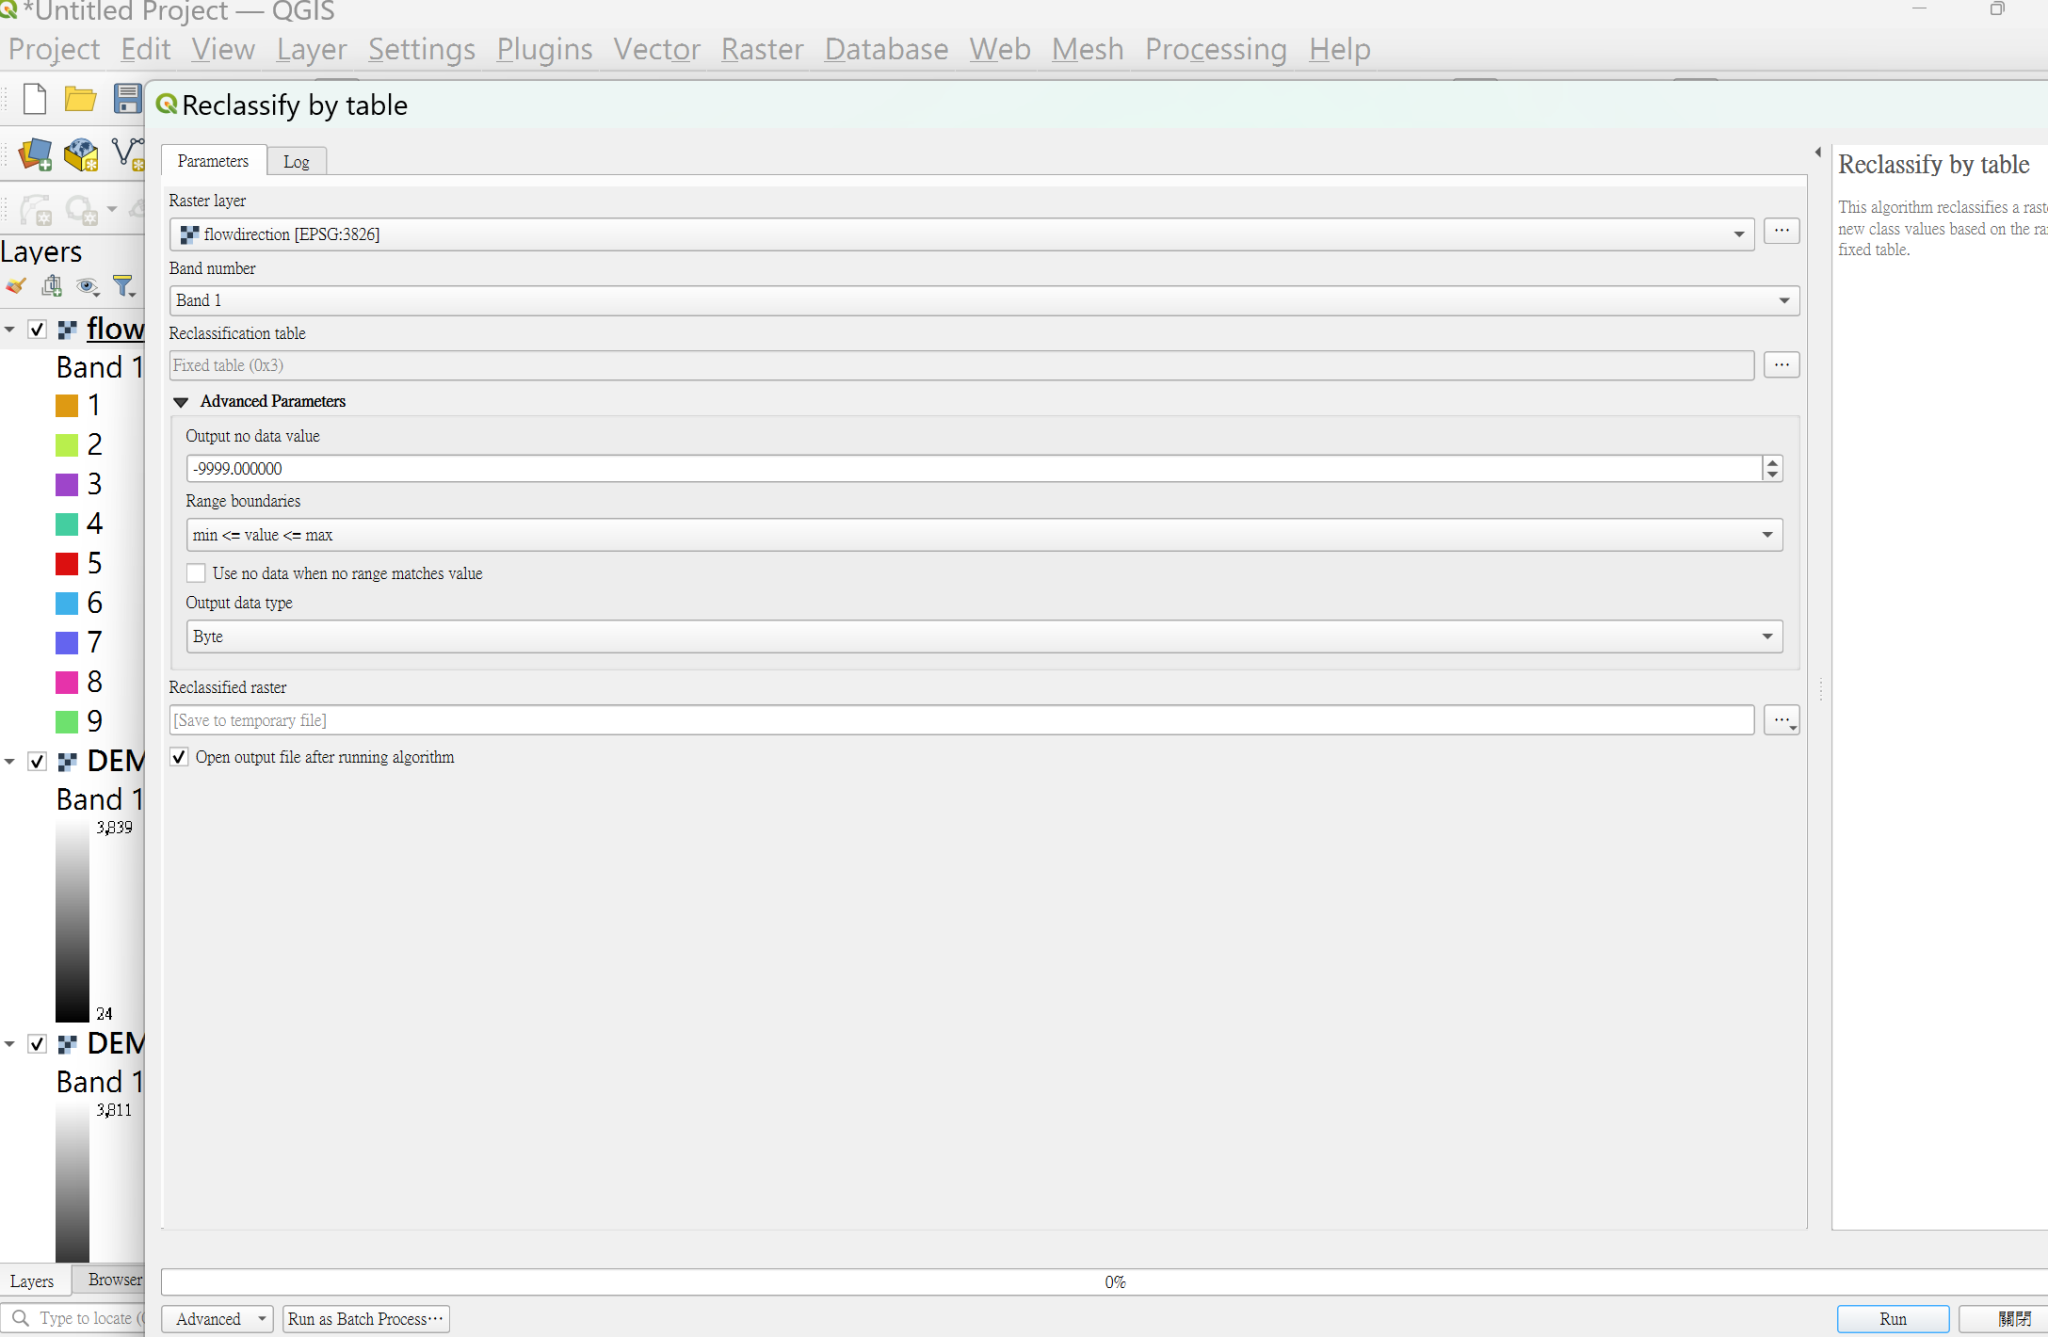
Task: Toggle visibility of the first DEM layer
Action: point(37,762)
